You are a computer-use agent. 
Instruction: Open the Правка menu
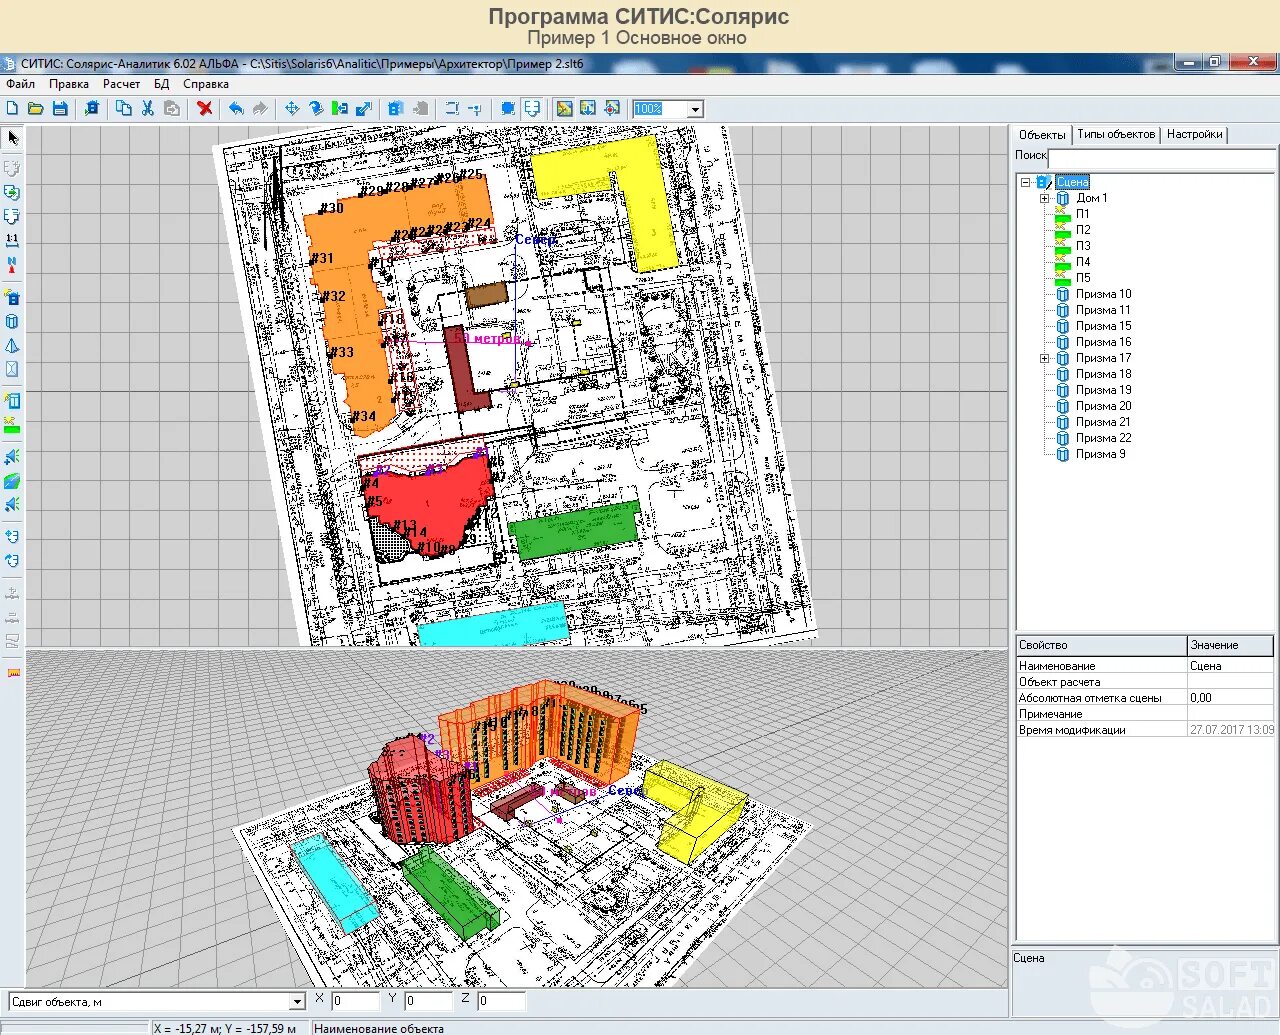69,84
